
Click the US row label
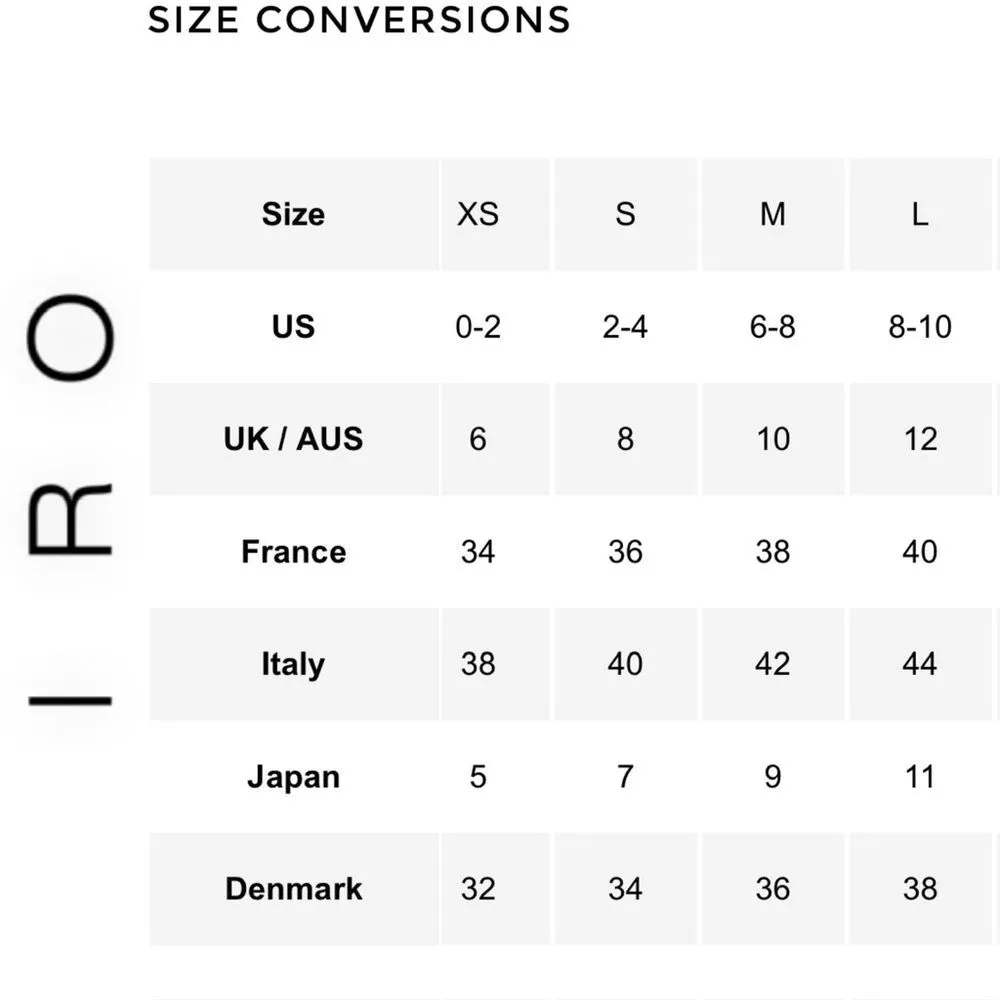[x=293, y=327]
